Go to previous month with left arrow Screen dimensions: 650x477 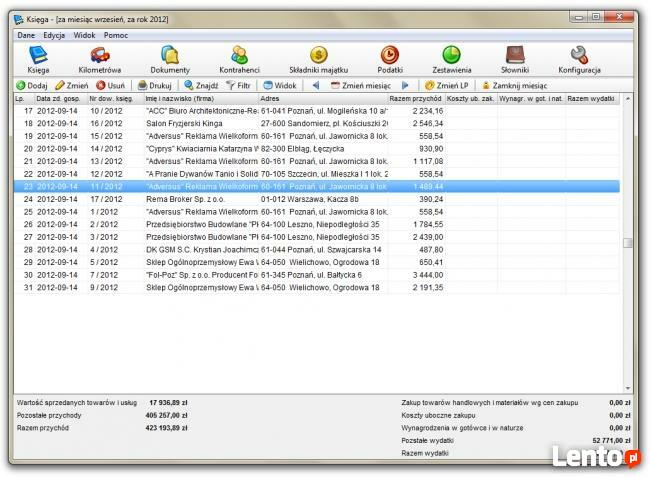click(316, 86)
